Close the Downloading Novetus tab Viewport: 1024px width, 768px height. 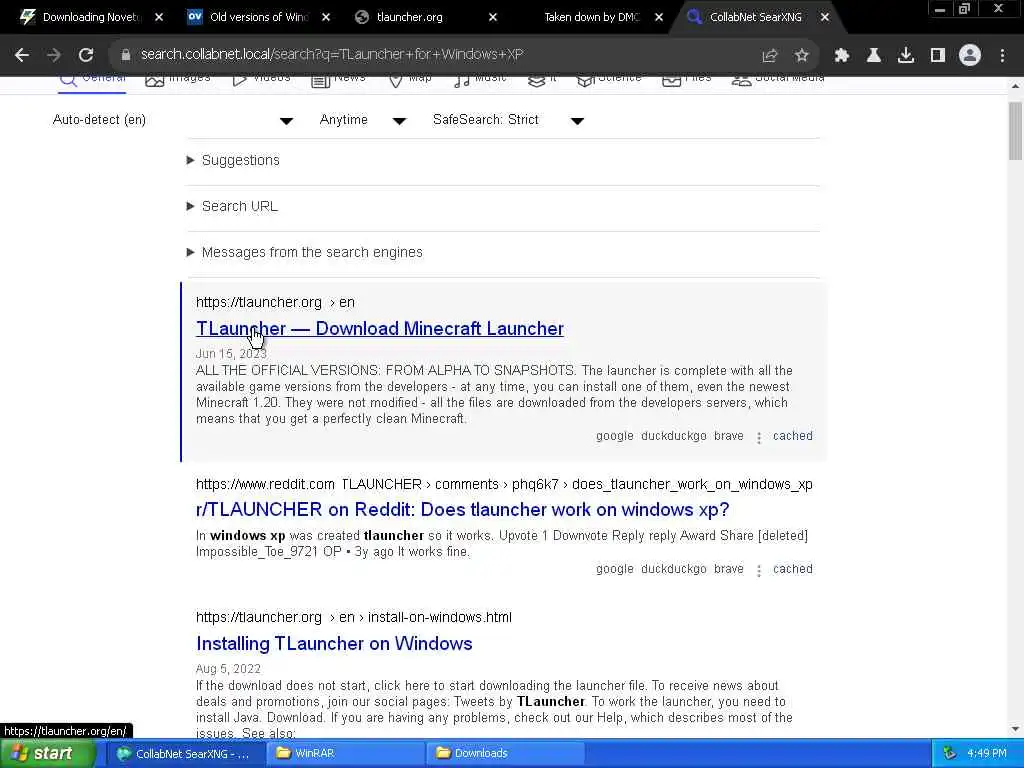coord(159,17)
